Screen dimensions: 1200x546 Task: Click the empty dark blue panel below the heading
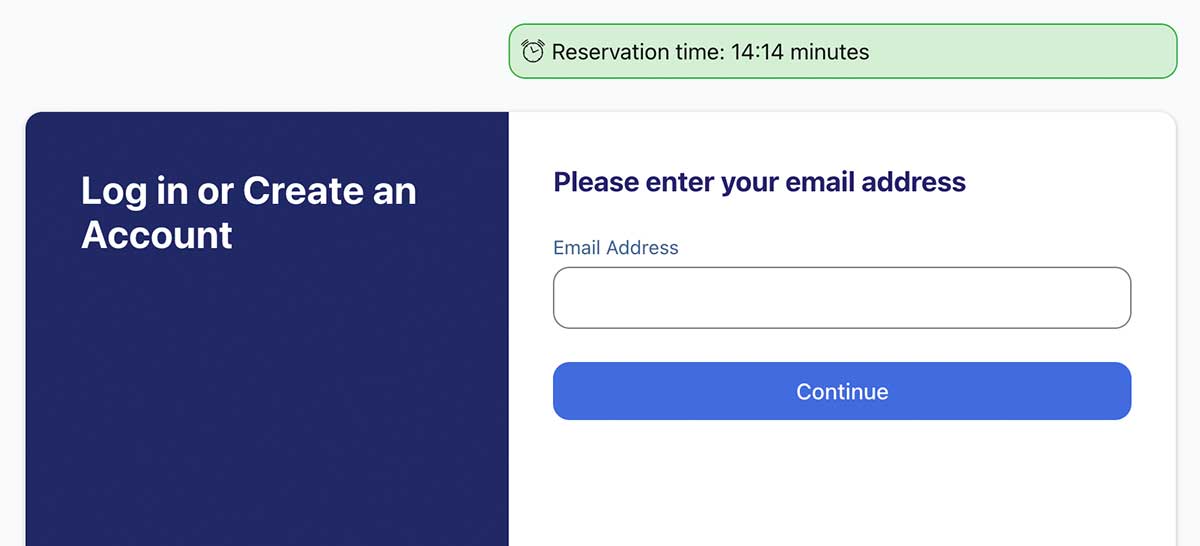[266, 400]
